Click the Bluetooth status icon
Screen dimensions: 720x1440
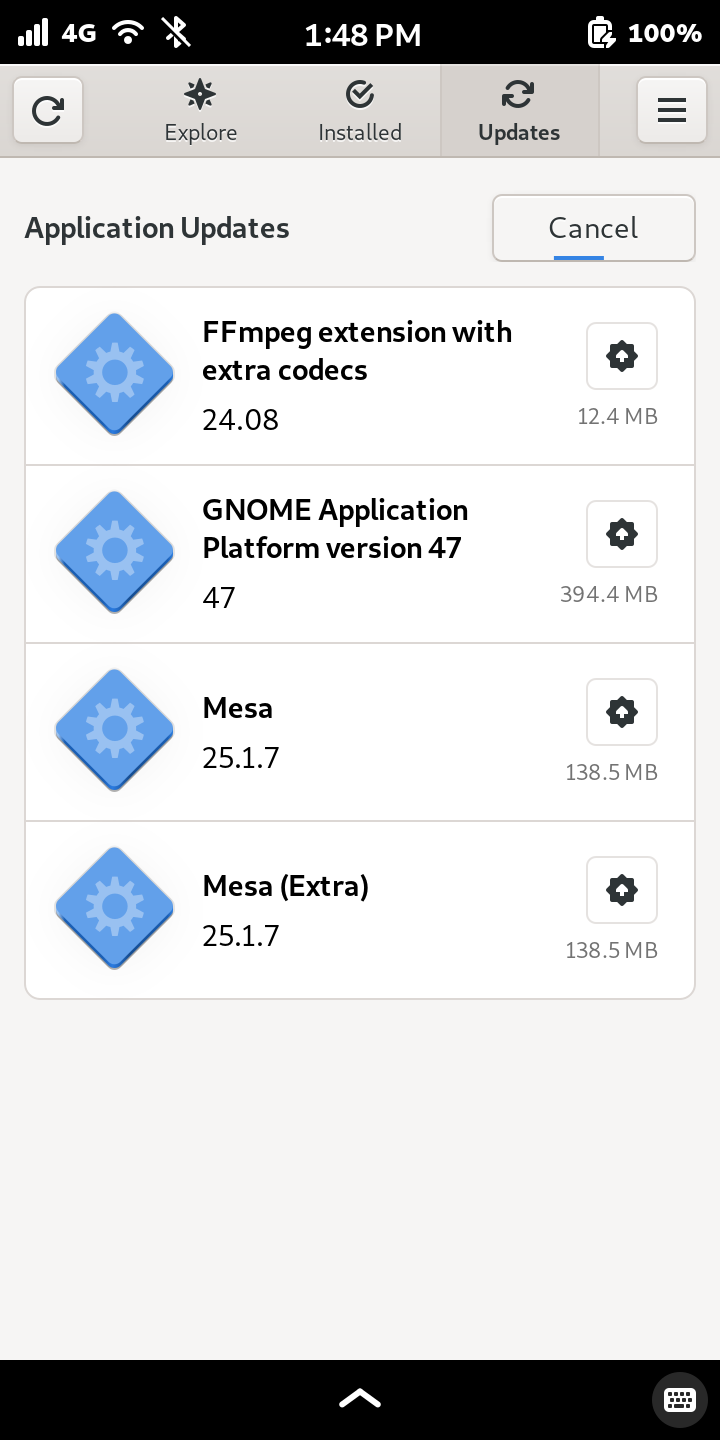(x=177, y=33)
